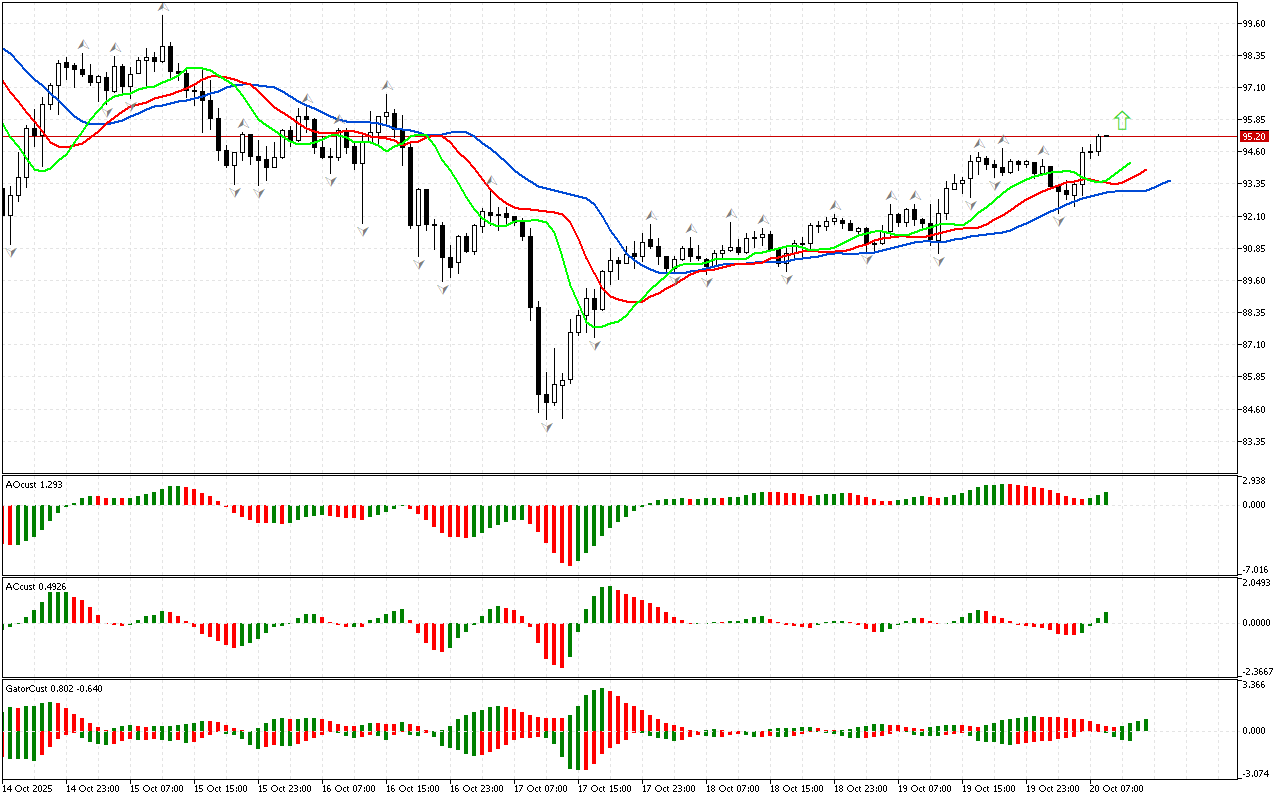The height and width of the screenshot is (800, 1280).
Task: Click the up fractal above the 16 Oct 15:00 peak
Action: coord(385,86)
